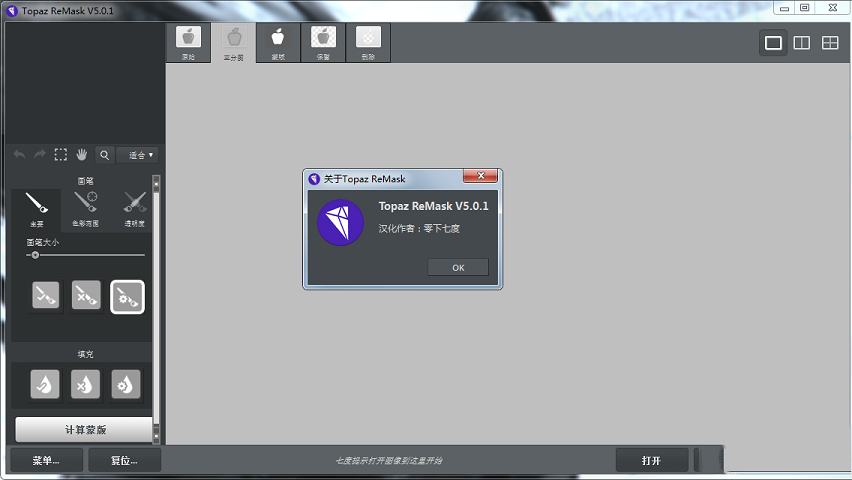This screenshot has height=480, width=852.
Task: Click the undo arrow icon
Action: click(x=20, y=155)
